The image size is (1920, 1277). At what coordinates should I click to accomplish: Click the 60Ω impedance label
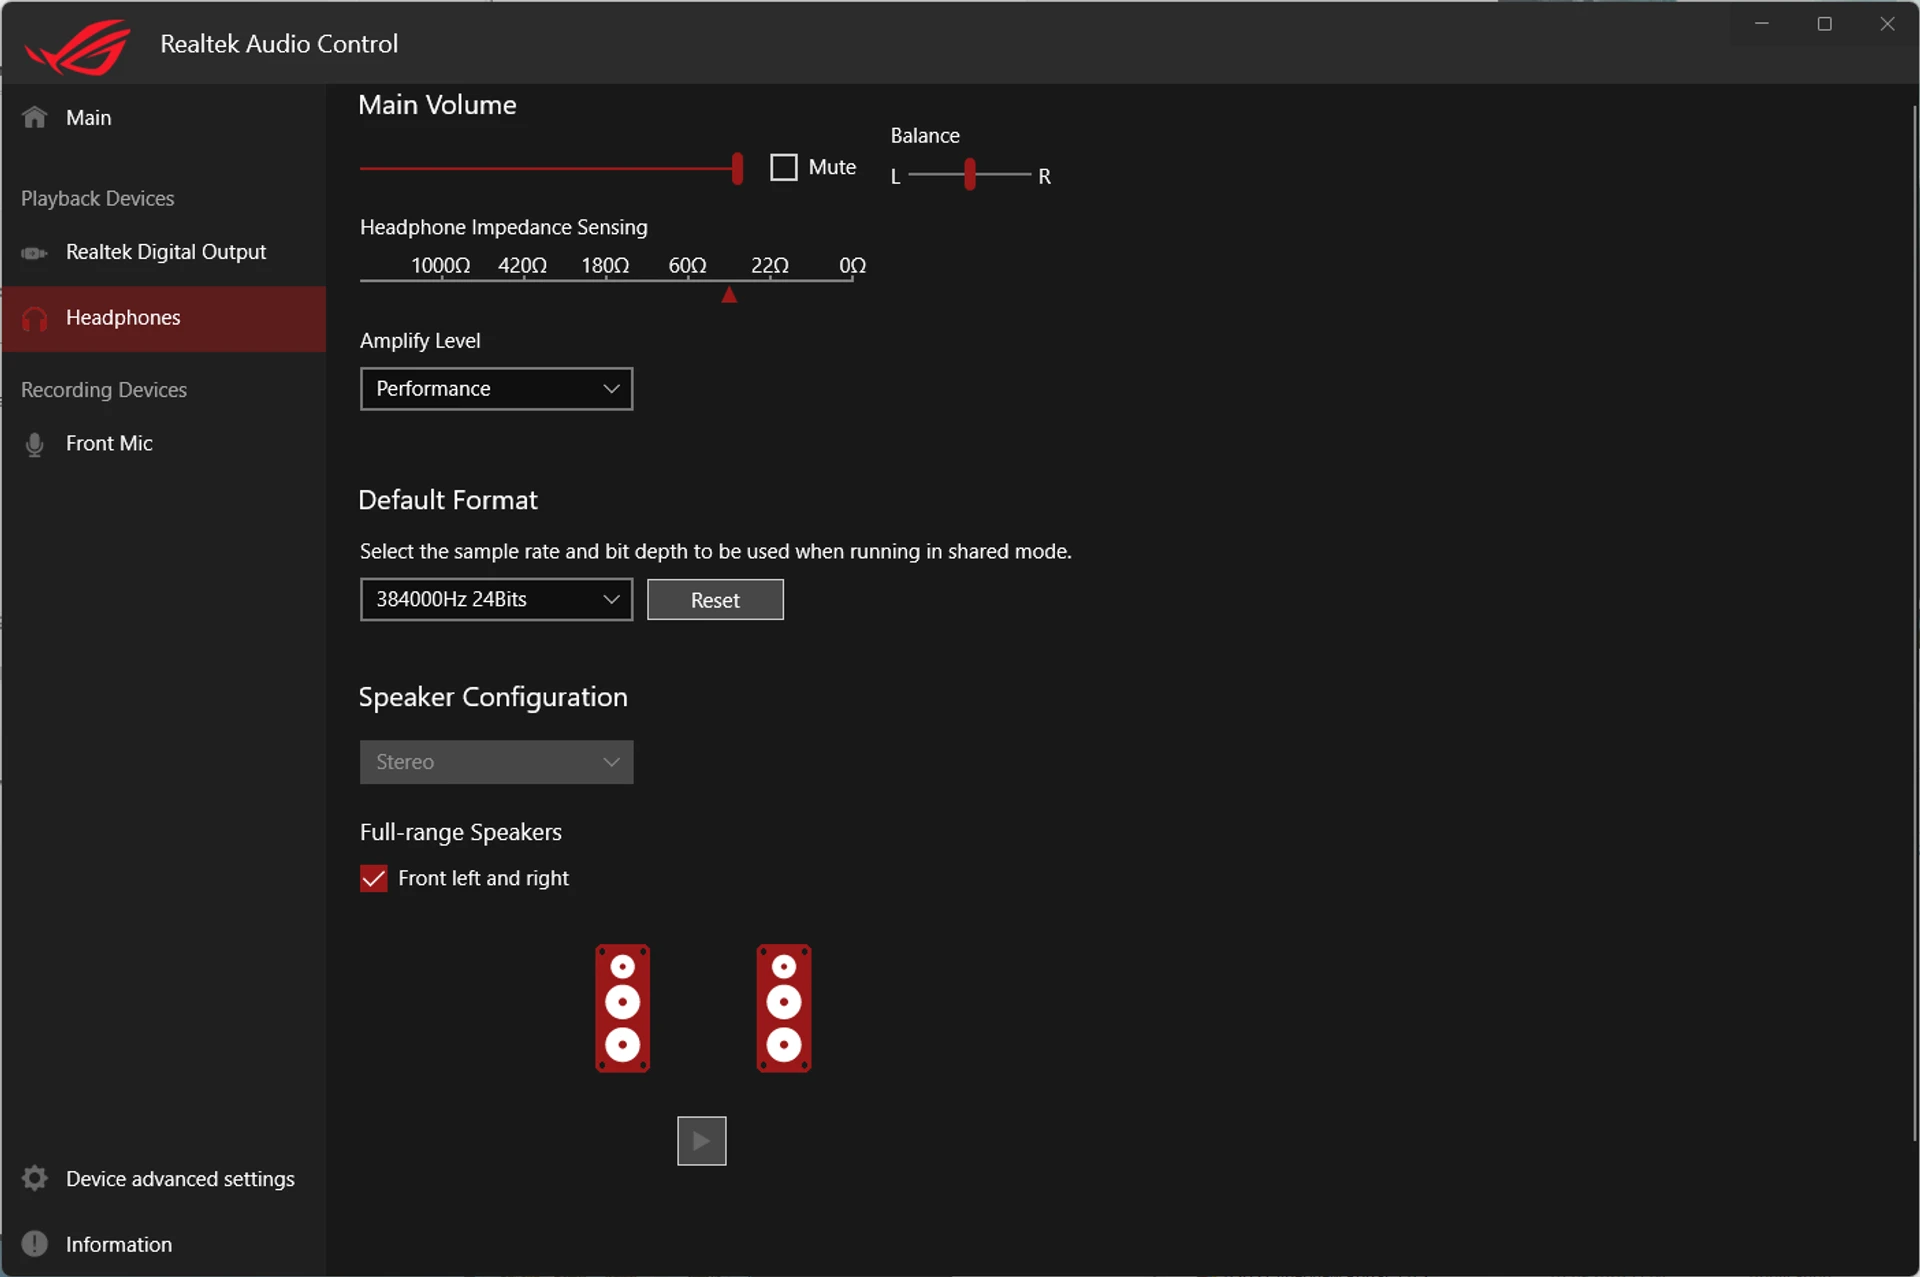[x=687, y=265]
